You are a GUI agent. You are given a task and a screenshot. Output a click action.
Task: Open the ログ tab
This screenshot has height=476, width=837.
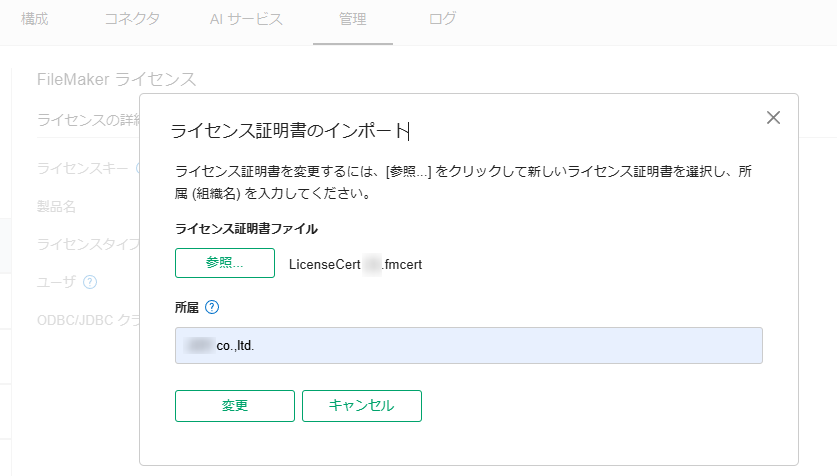click(442, 19)
